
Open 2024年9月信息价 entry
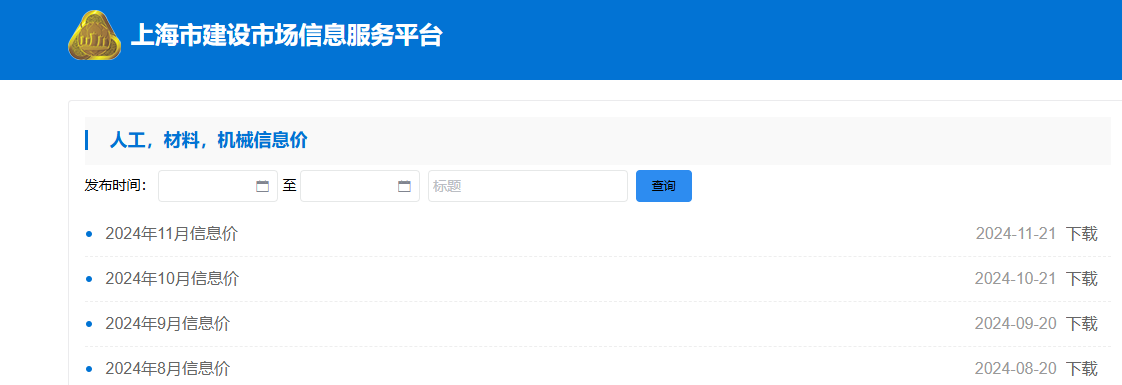(167, 323)
